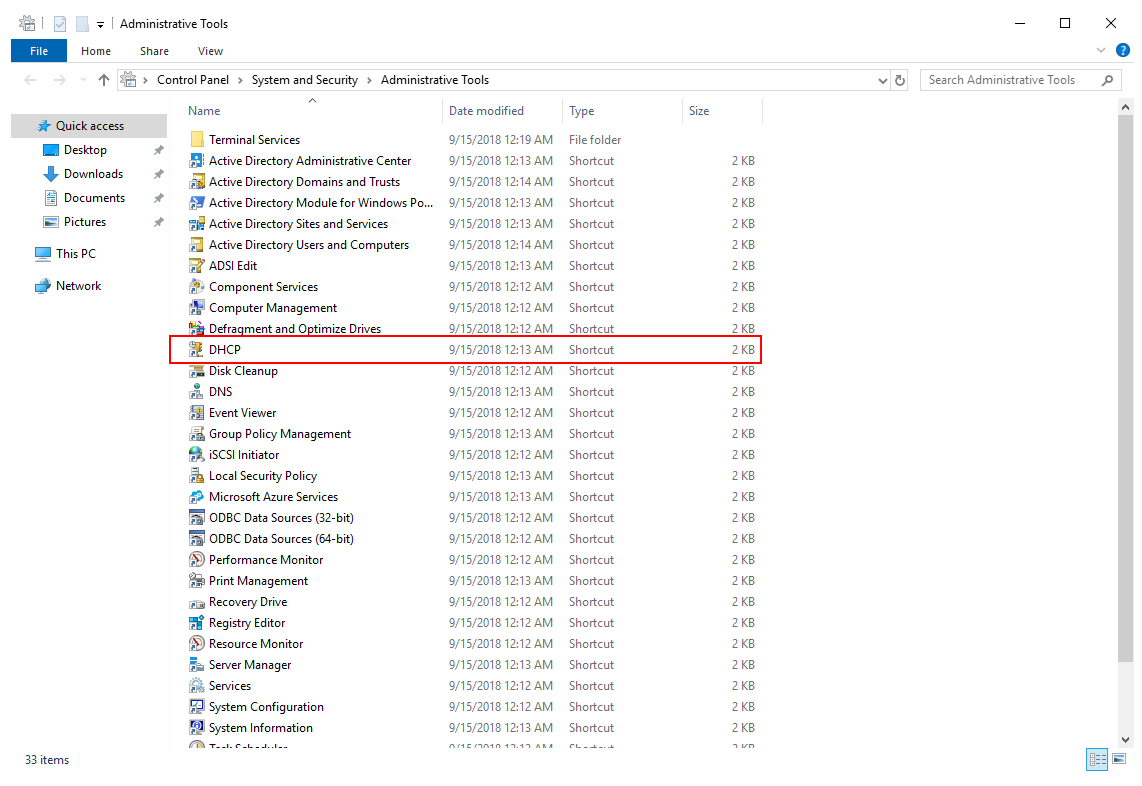This screenshot has height=786, width=1142.
Task: Select the Performance Monitor icon
Action: 196,560
